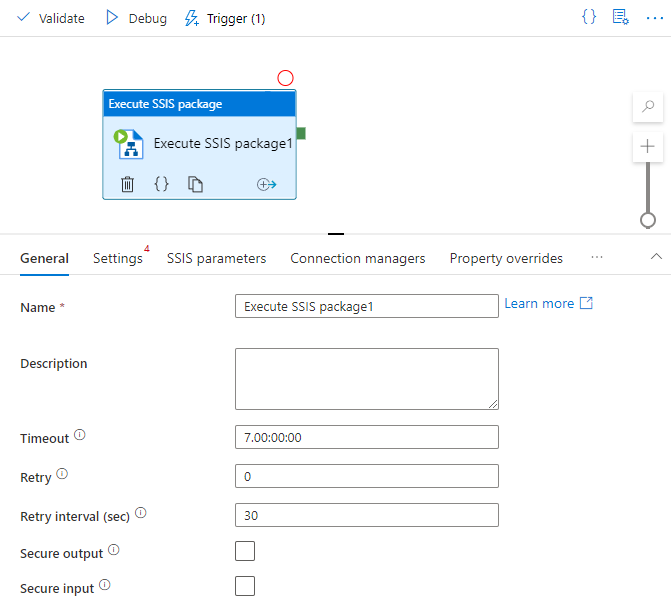
Task: Switch to the General tab
Action: tap(45, 259)
